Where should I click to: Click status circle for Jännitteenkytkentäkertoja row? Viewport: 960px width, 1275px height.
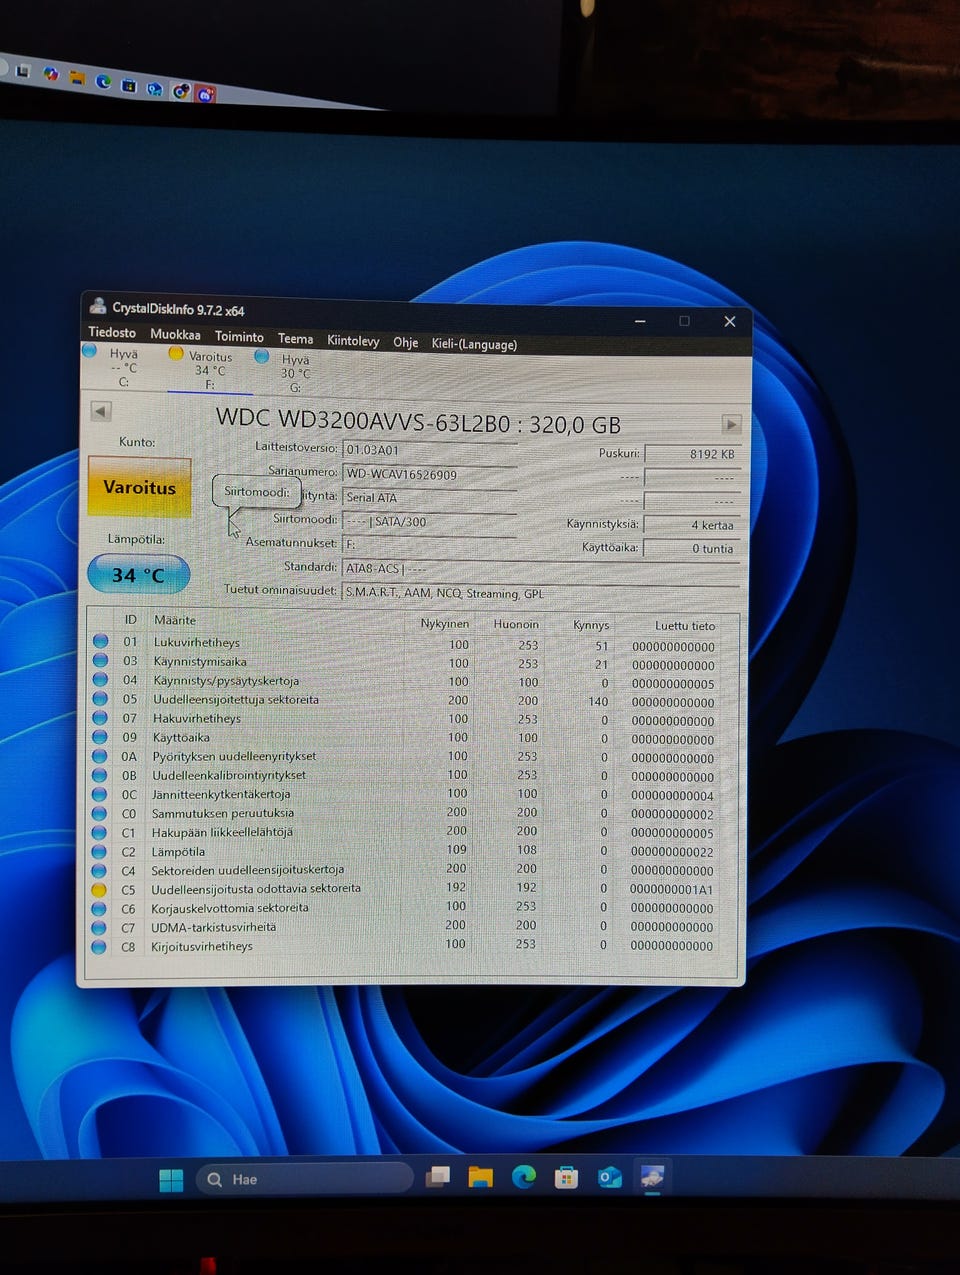[x=100, y=793]
